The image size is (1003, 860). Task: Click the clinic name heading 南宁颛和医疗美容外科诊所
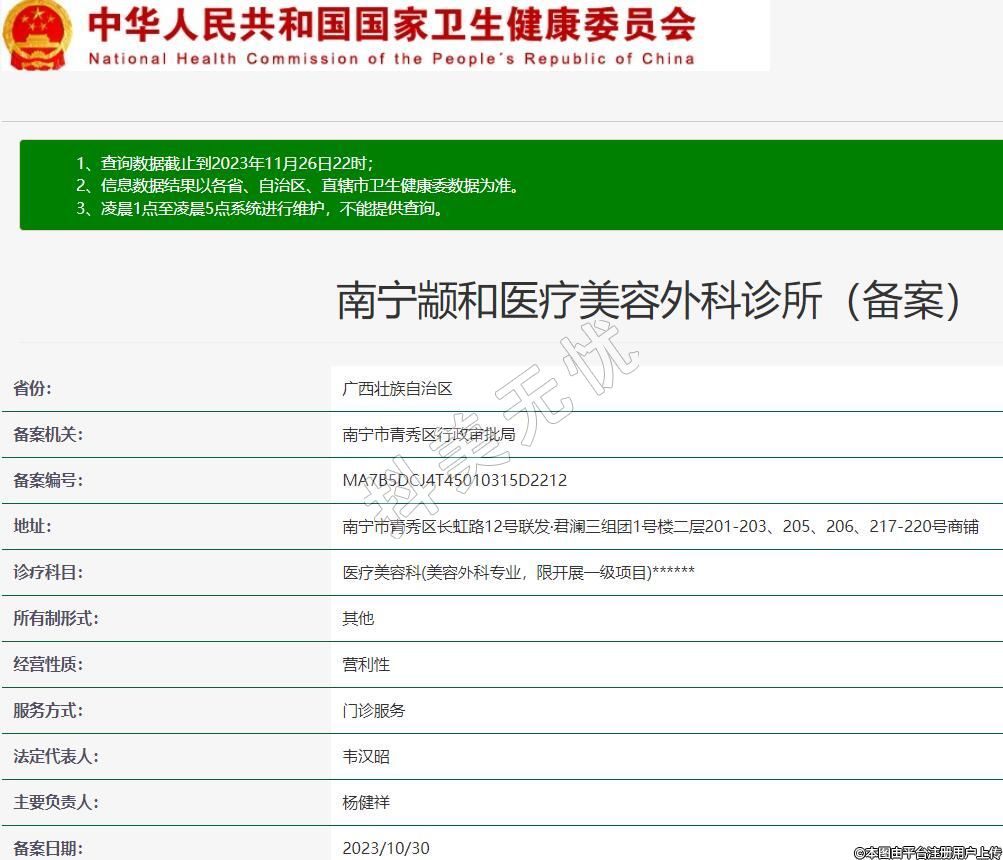click(x=650, y=300)
